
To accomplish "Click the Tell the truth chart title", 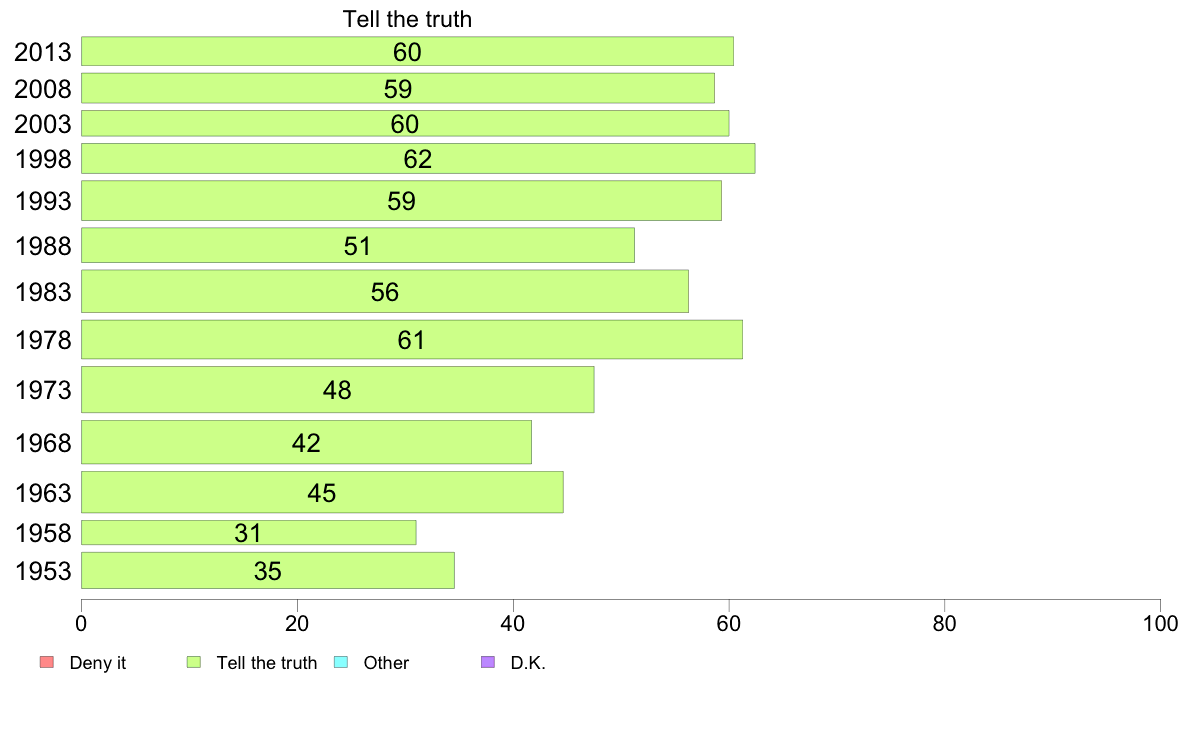I will tap(408, 19).
